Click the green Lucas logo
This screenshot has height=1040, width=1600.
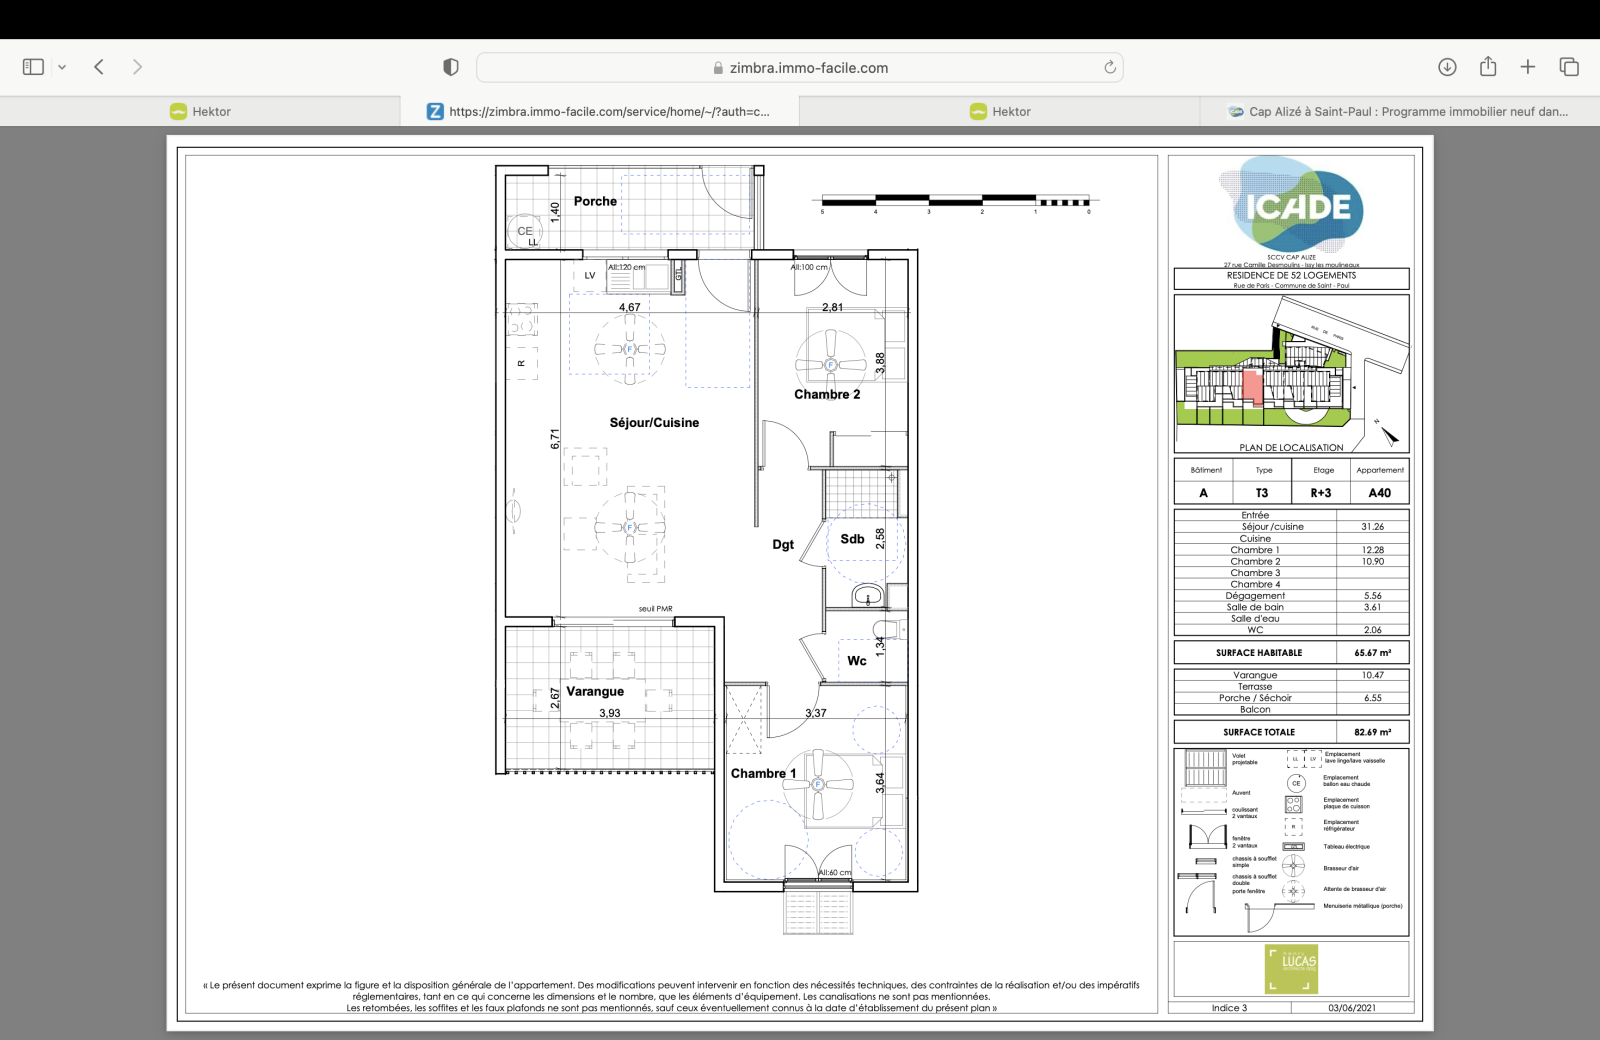pos(1291,968)
